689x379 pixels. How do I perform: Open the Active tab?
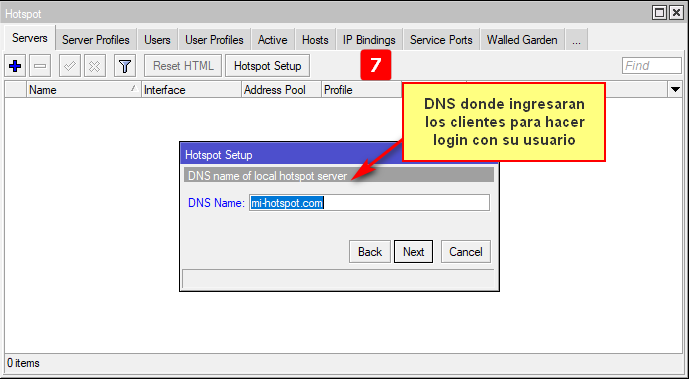[x=272, y=40]
